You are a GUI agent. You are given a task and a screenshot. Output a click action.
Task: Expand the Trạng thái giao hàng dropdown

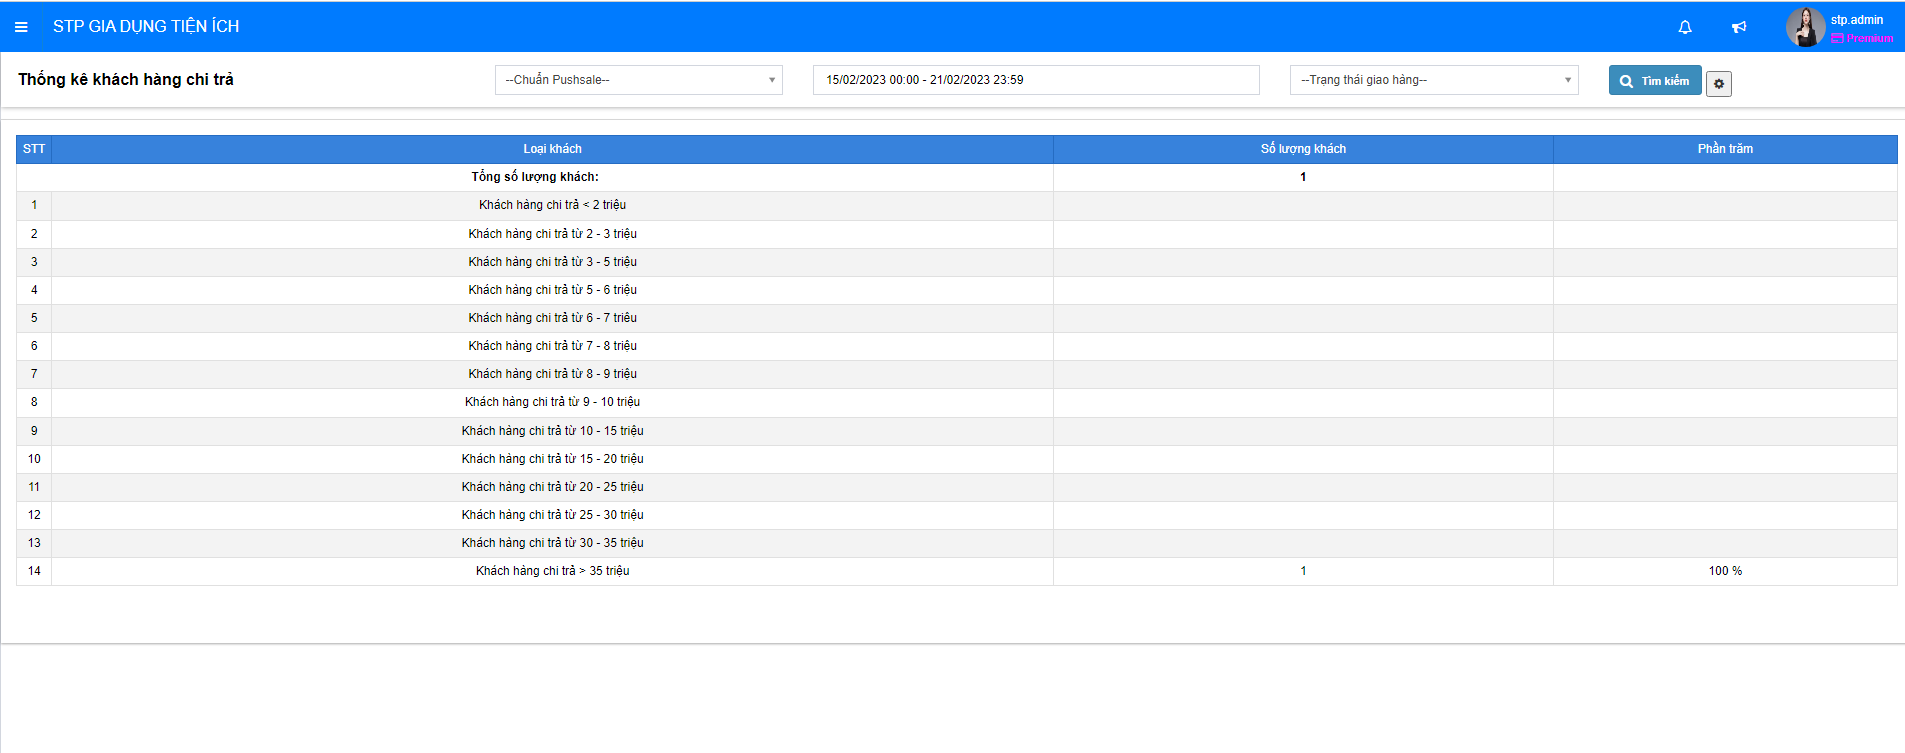pyautogui.click(x=1433, y=80)
